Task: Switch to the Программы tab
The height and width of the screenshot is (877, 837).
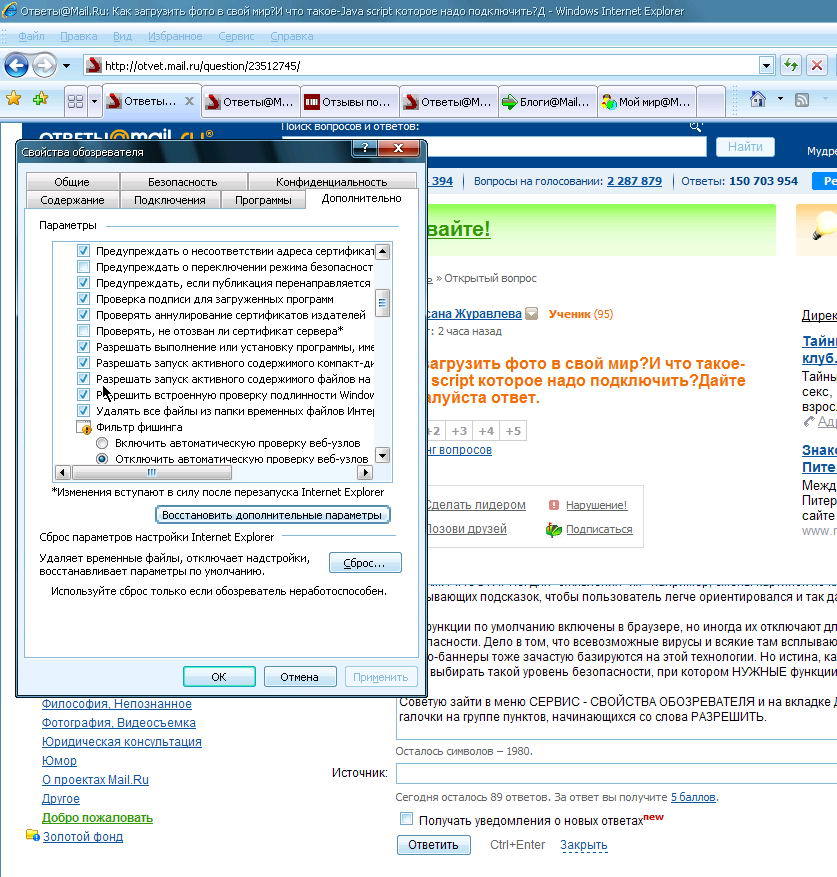Action: click(263, 200)
